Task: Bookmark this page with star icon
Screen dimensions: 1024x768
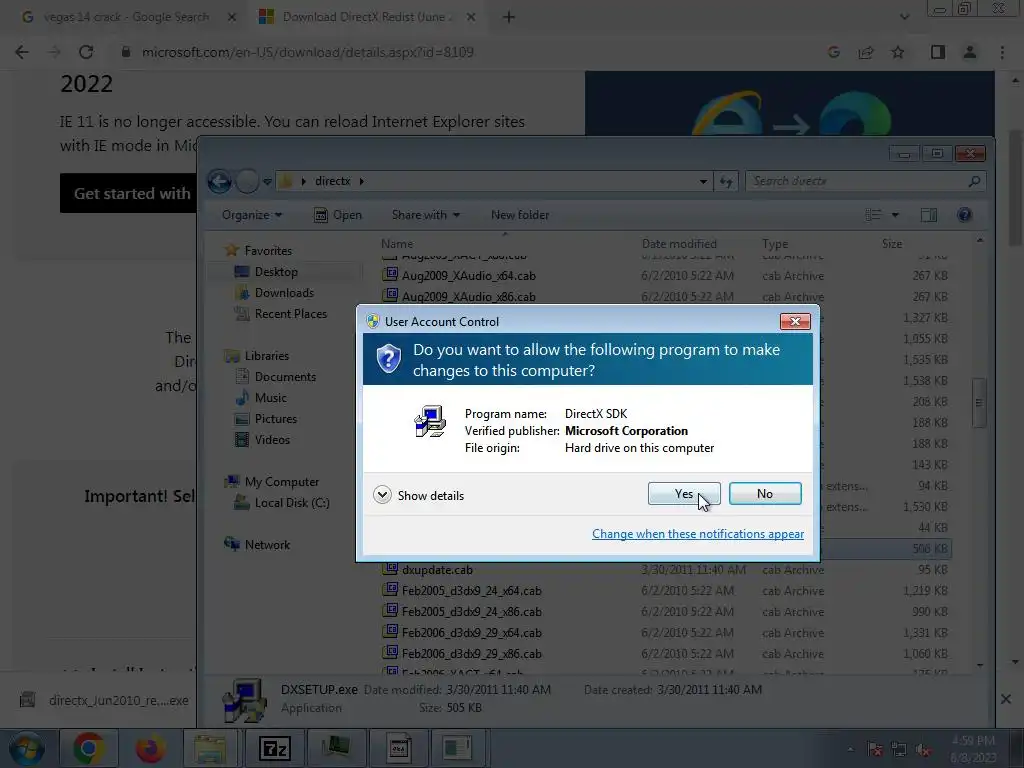Action: pos(898,52)
